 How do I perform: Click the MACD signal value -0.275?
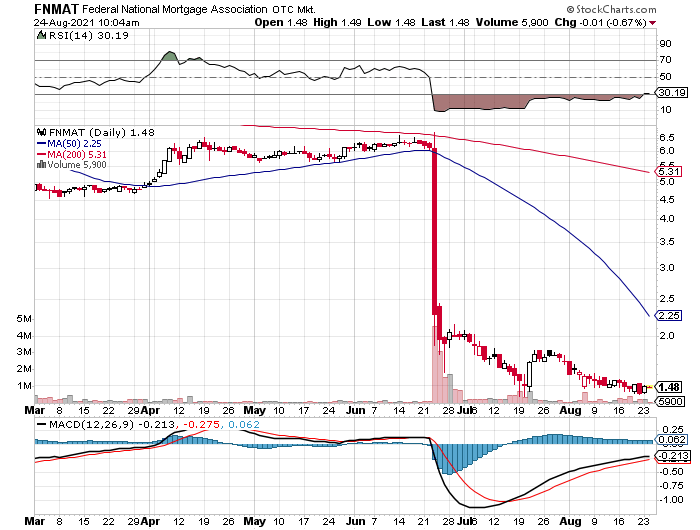(202, 424)
